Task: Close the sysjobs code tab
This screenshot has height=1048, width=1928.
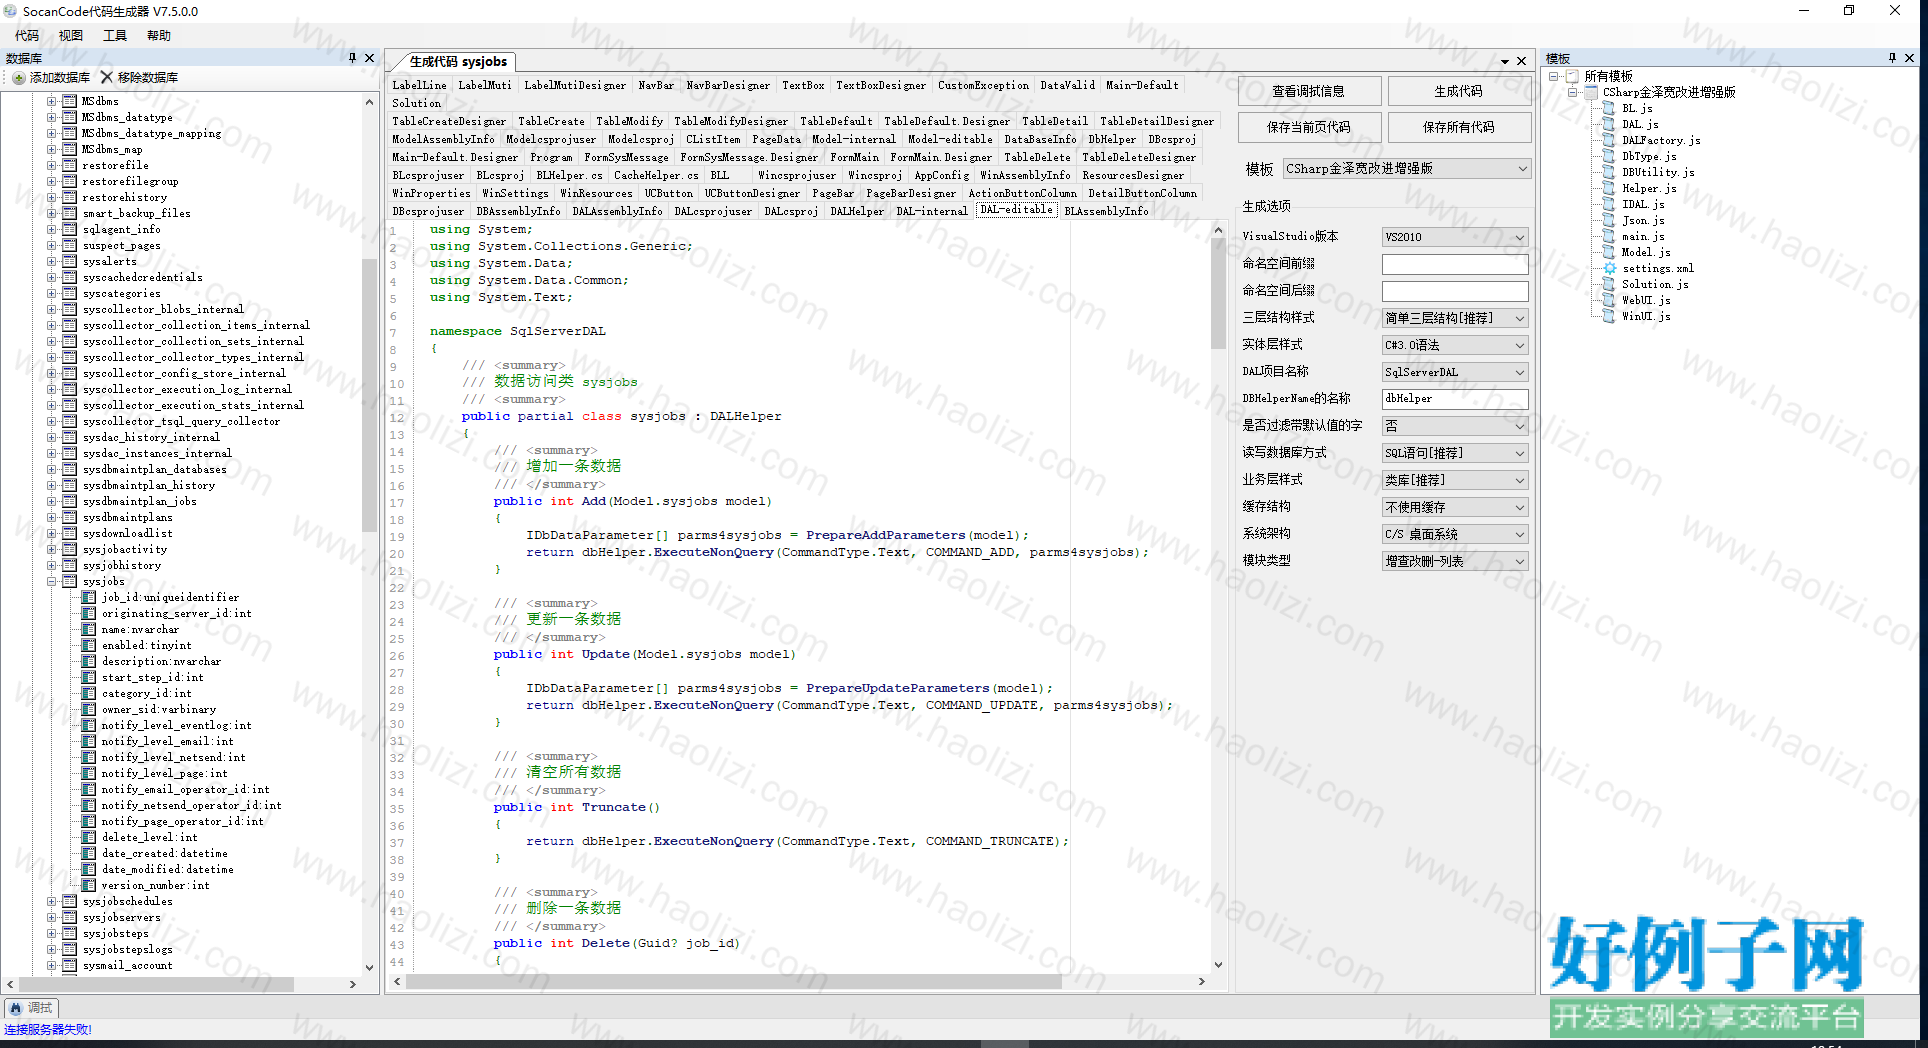Action: (x=1521, y=62)
